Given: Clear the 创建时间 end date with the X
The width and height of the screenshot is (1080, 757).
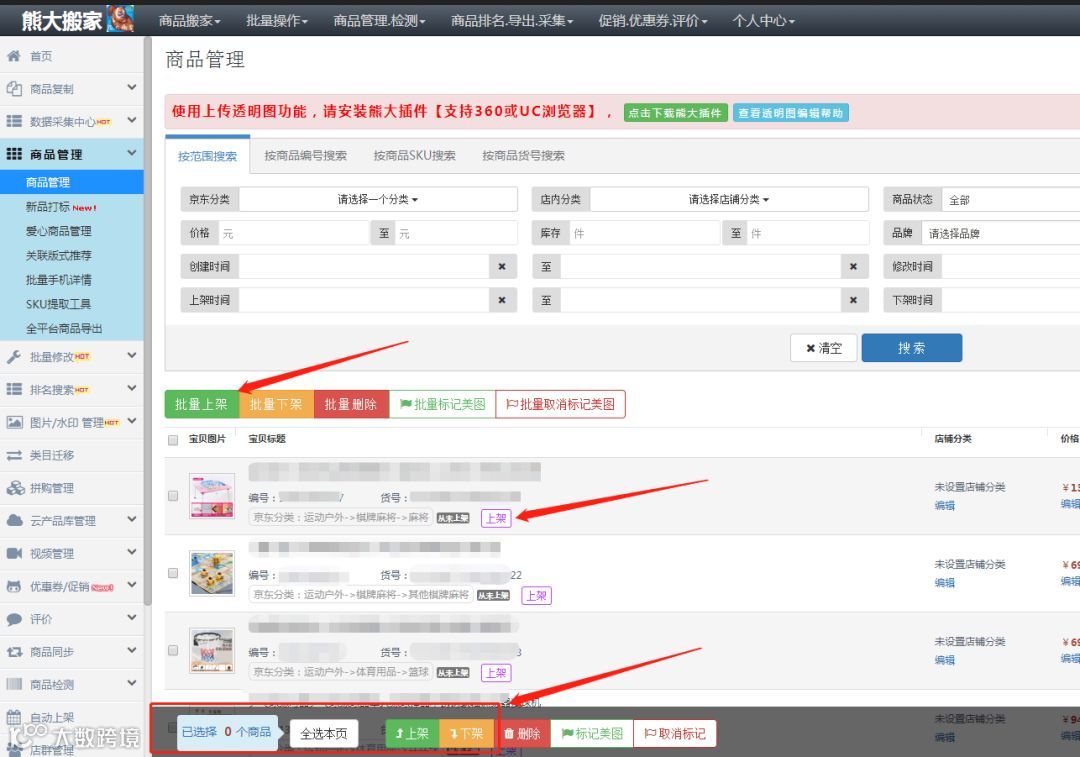Looking at the screenshot, I should [853, 267].
